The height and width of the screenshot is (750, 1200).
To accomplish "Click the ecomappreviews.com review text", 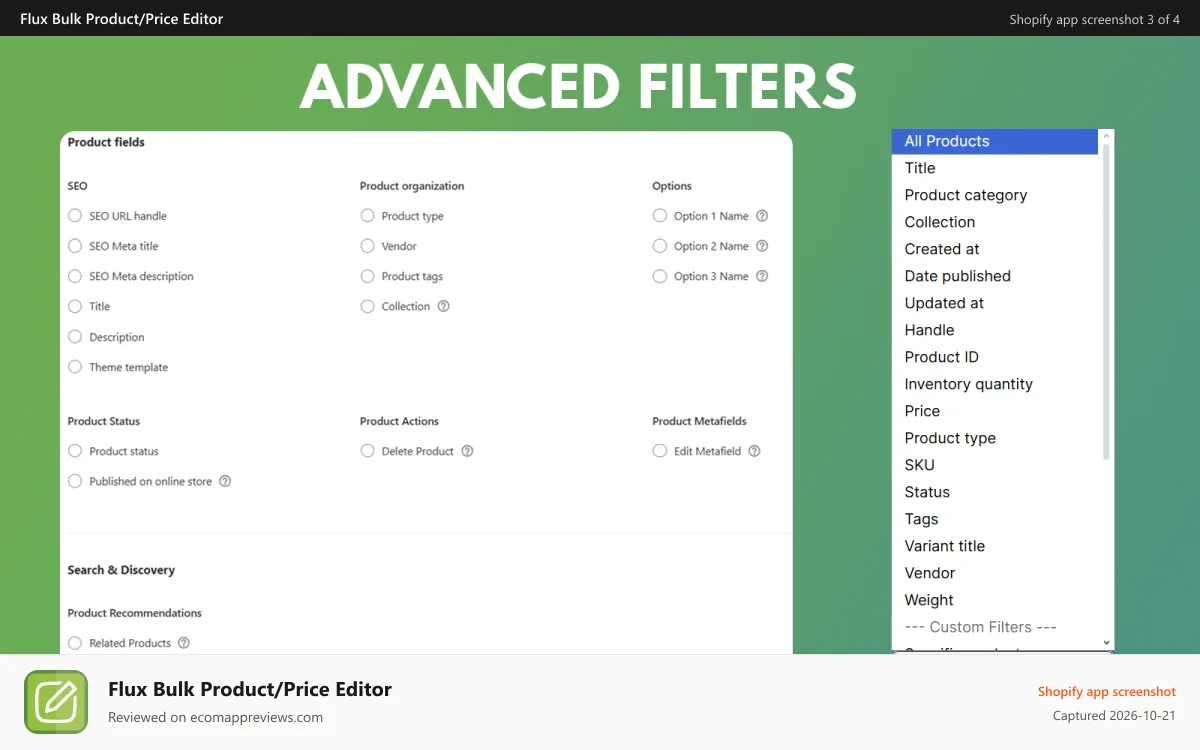I will [x=215, y=717].
